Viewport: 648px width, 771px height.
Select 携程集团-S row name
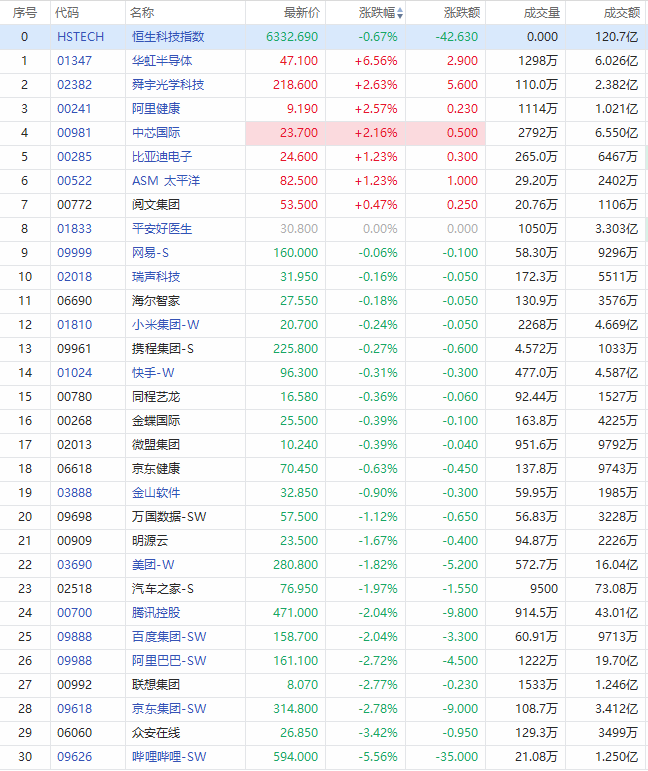(163, 349)
